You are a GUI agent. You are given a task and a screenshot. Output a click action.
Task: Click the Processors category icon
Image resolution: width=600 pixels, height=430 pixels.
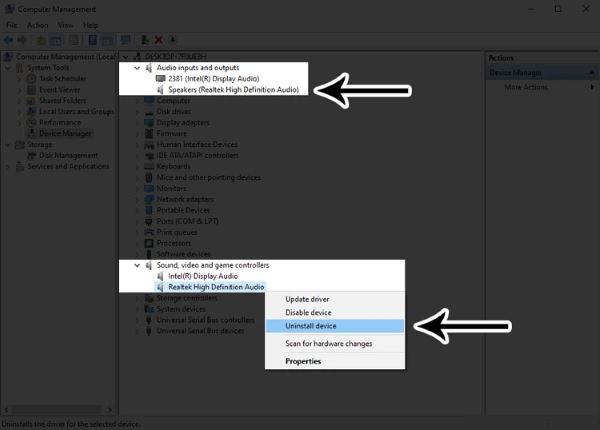point(149,243)
